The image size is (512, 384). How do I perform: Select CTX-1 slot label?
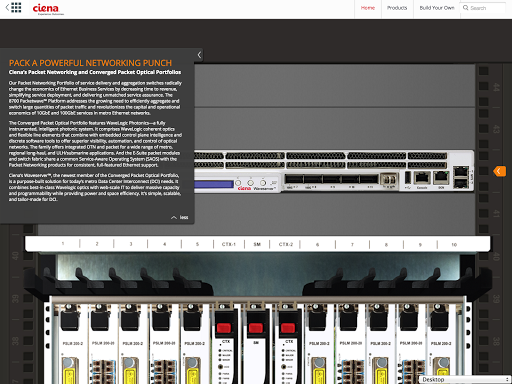(229, 244)
